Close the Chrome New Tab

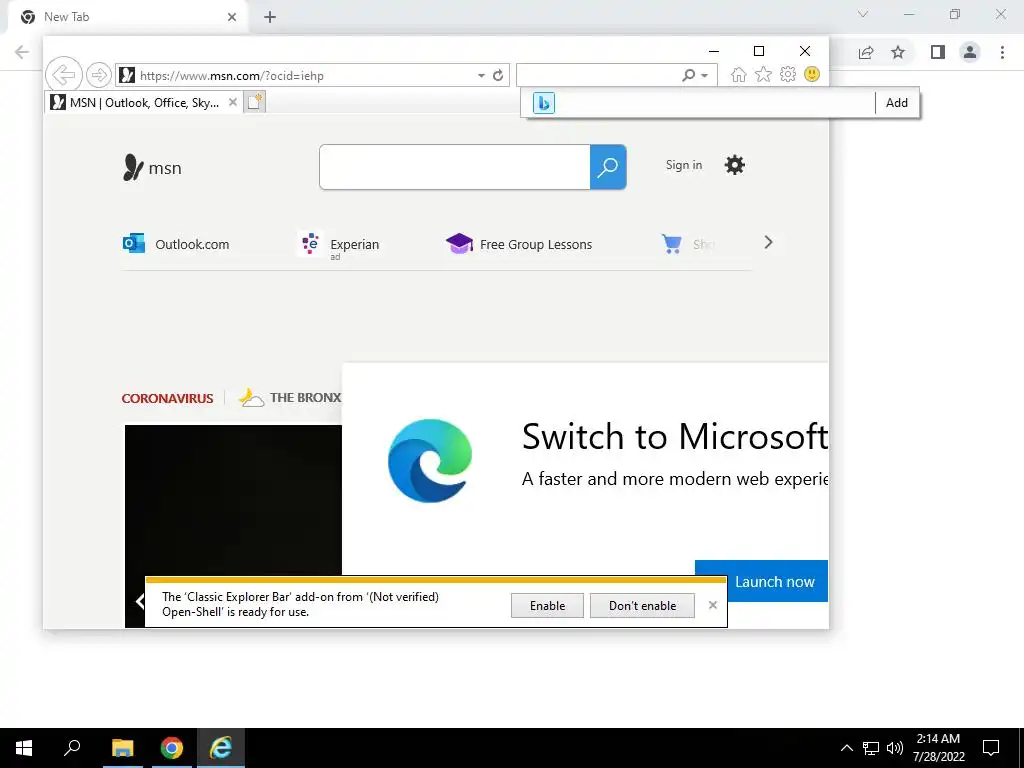(x=232, y=17)
